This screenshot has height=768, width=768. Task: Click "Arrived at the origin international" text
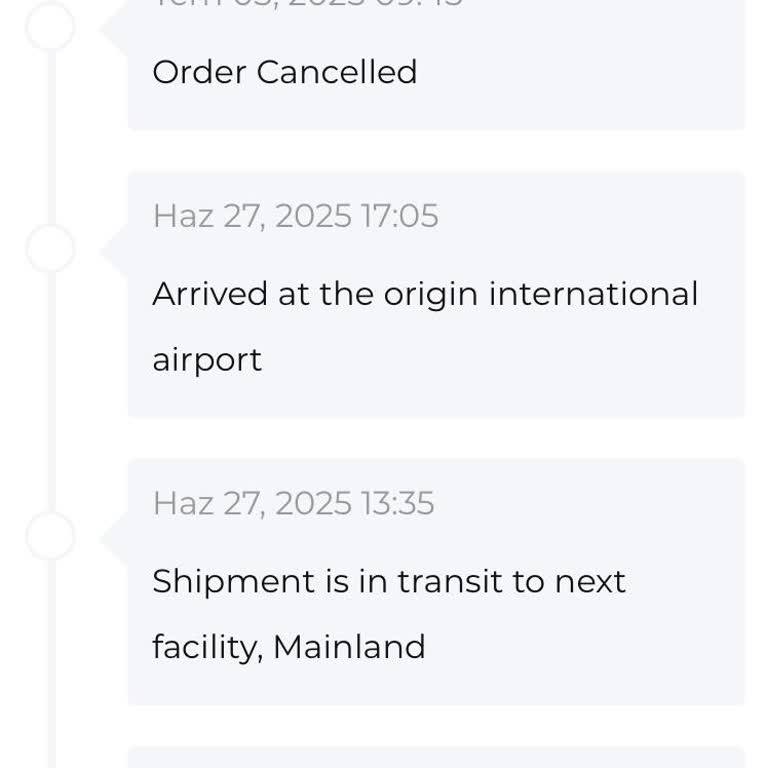(424, 294)
